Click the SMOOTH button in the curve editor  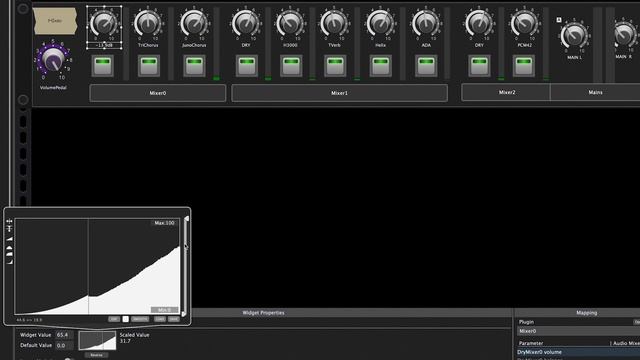tap(140, 319)
